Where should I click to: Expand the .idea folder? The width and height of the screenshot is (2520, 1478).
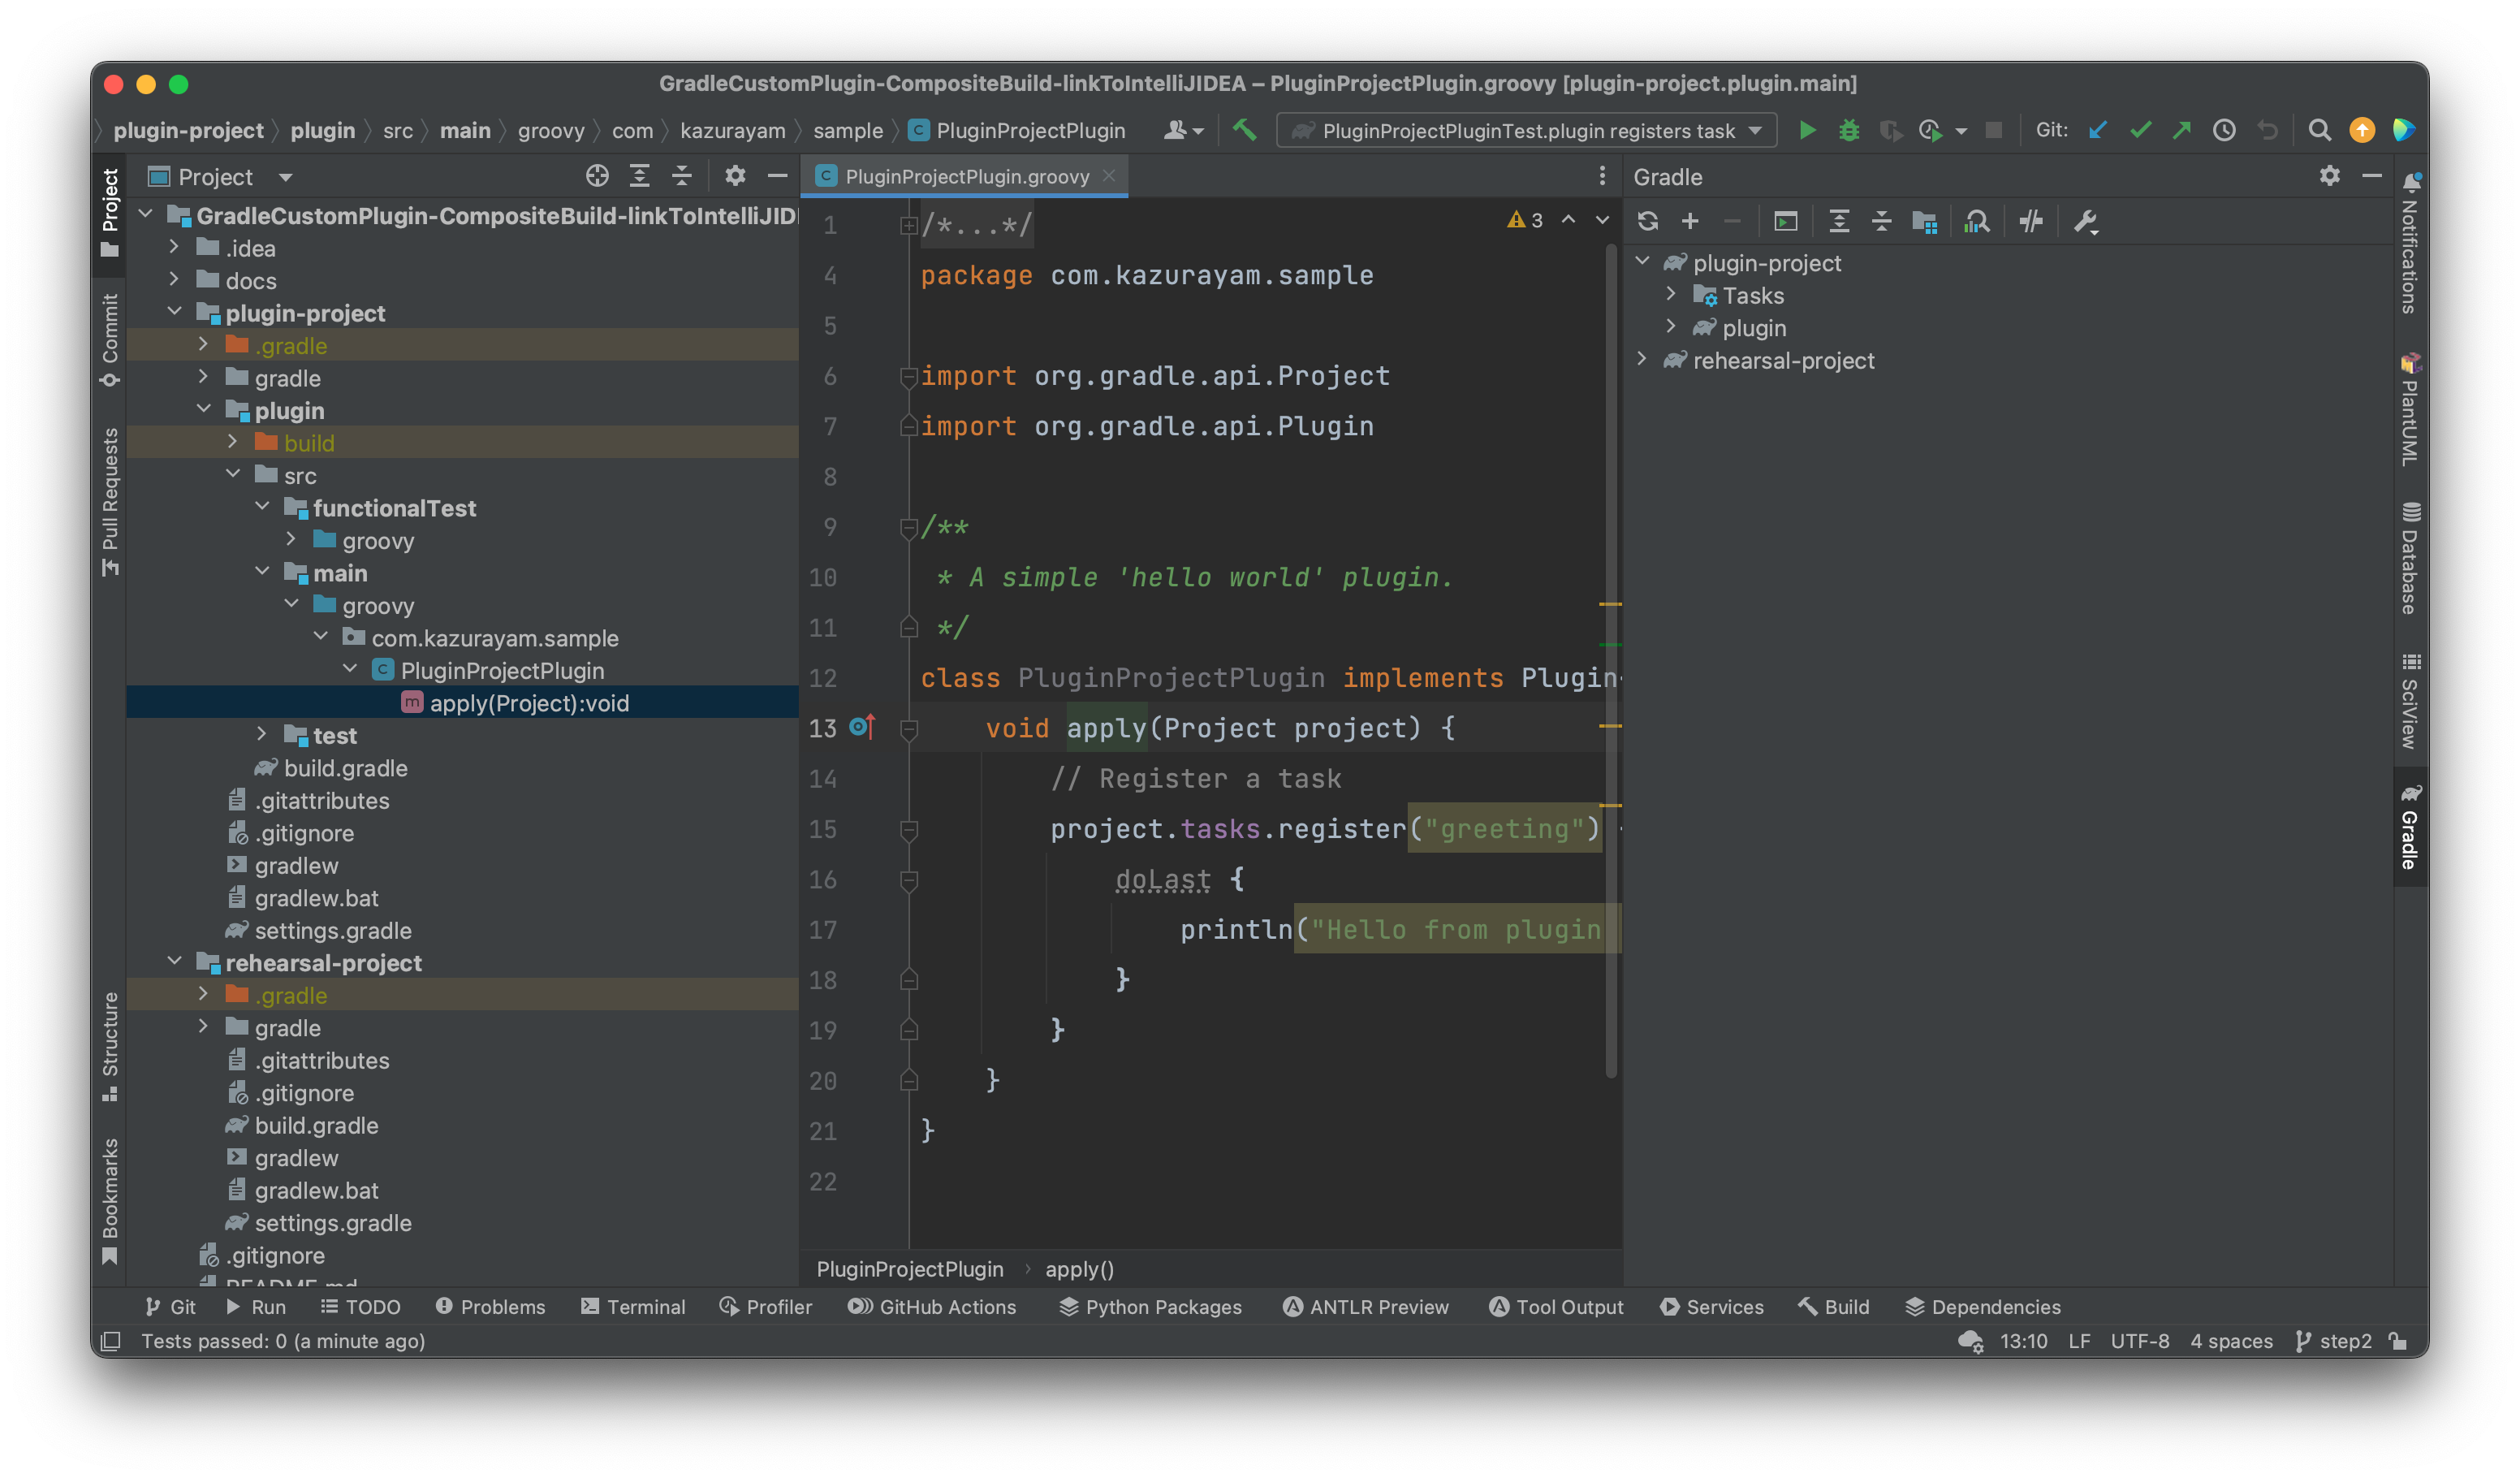174,247
